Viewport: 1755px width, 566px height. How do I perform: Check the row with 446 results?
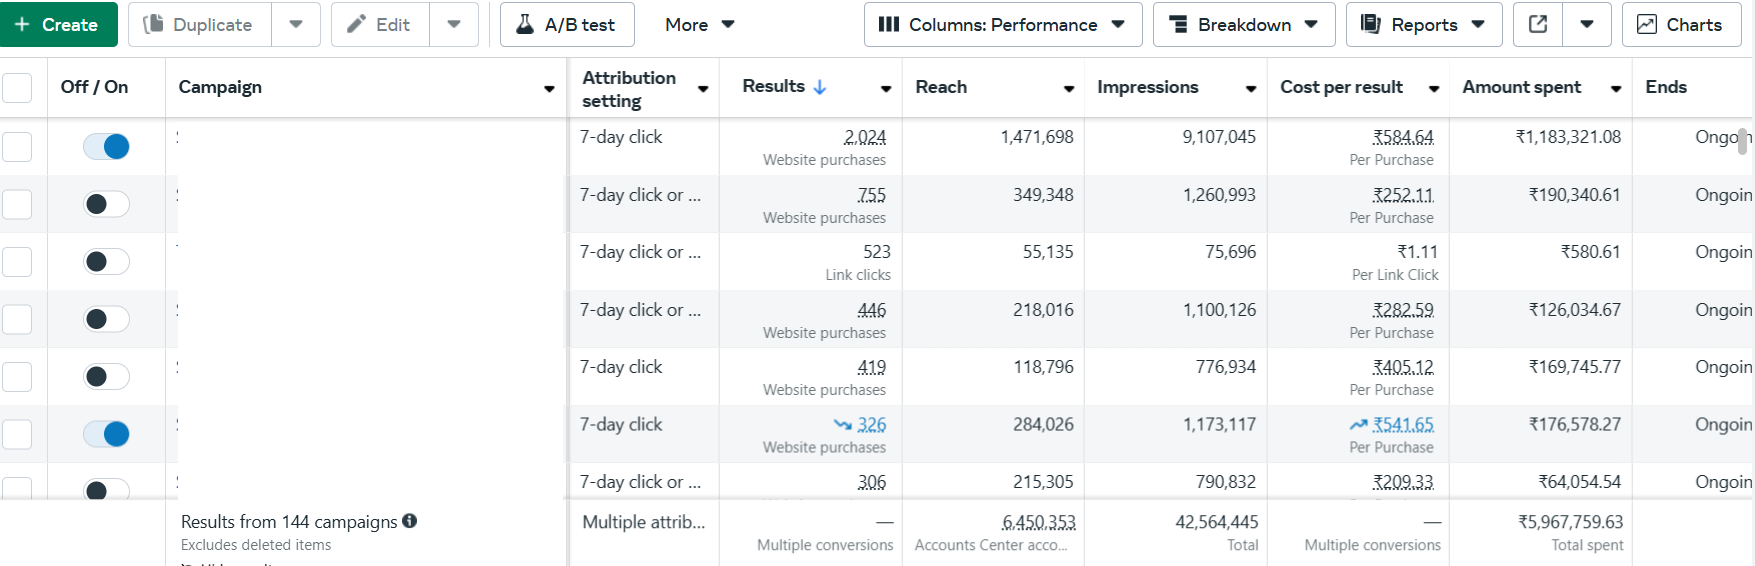[x=17, y=319]
